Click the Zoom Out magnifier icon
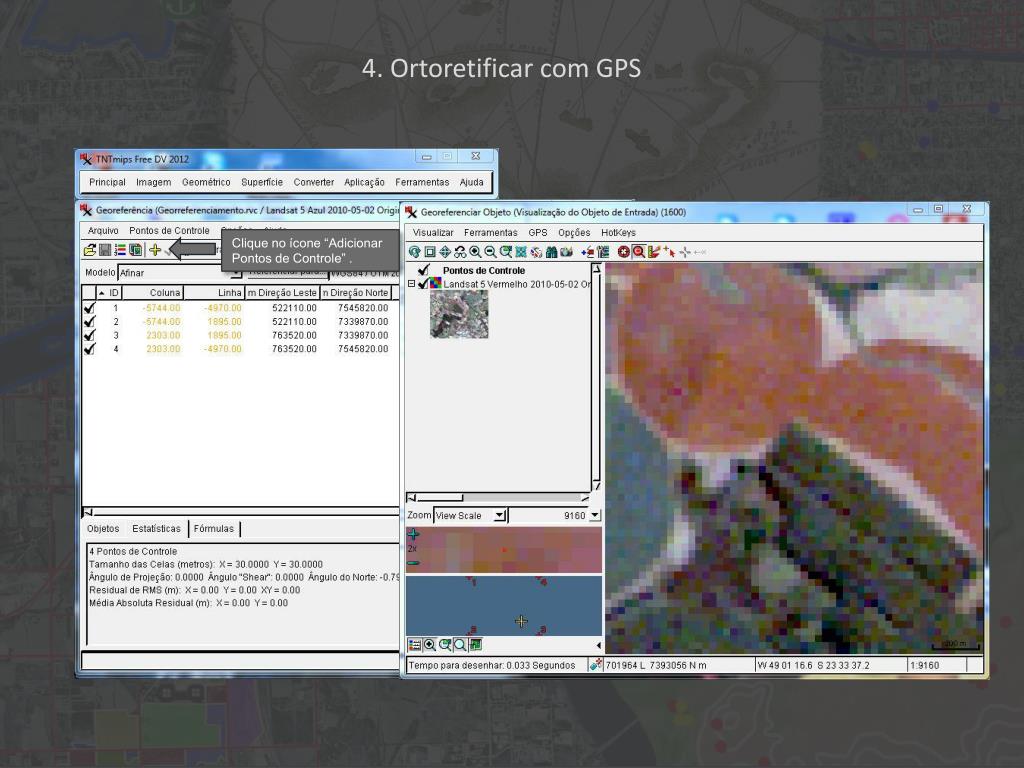This screenshot has height=768, width=1024. click(x=490, y=252)
